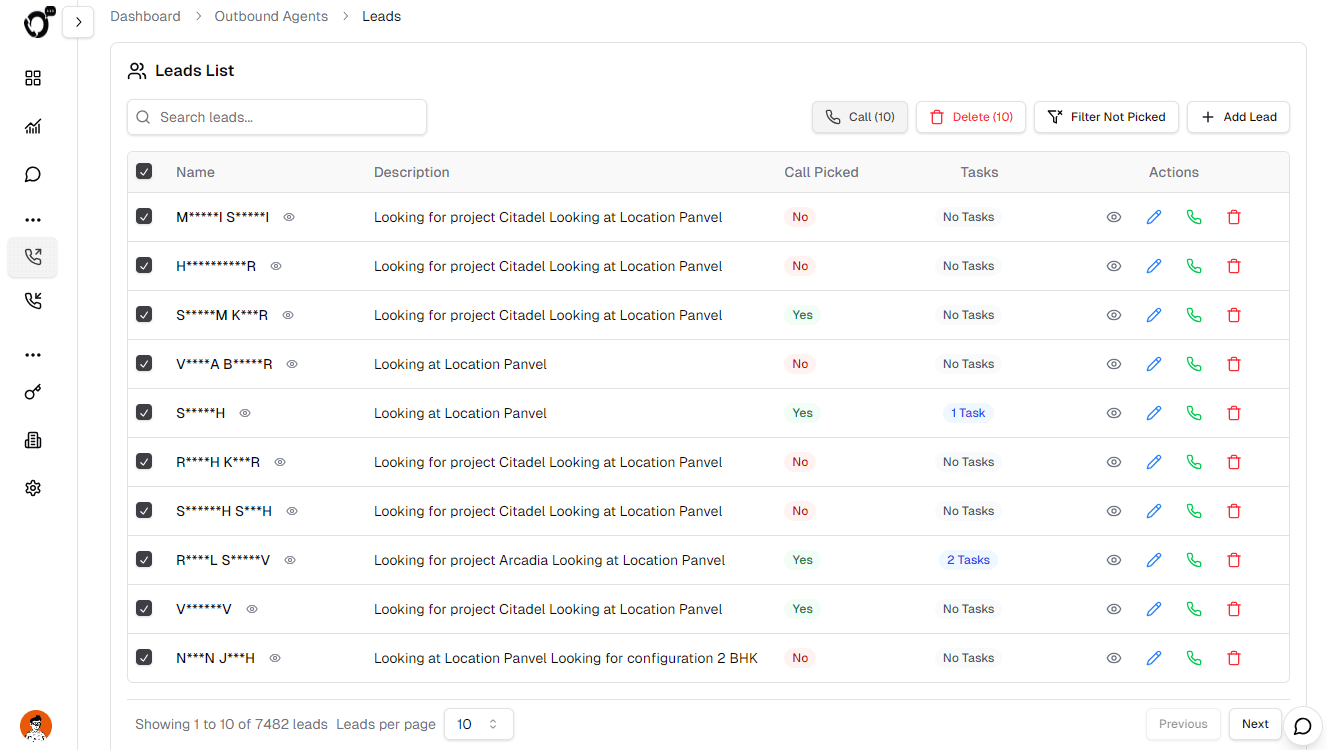Uncheck the select-all checkbox in table header
The image size is (1327, 750).
pos(144,171)
